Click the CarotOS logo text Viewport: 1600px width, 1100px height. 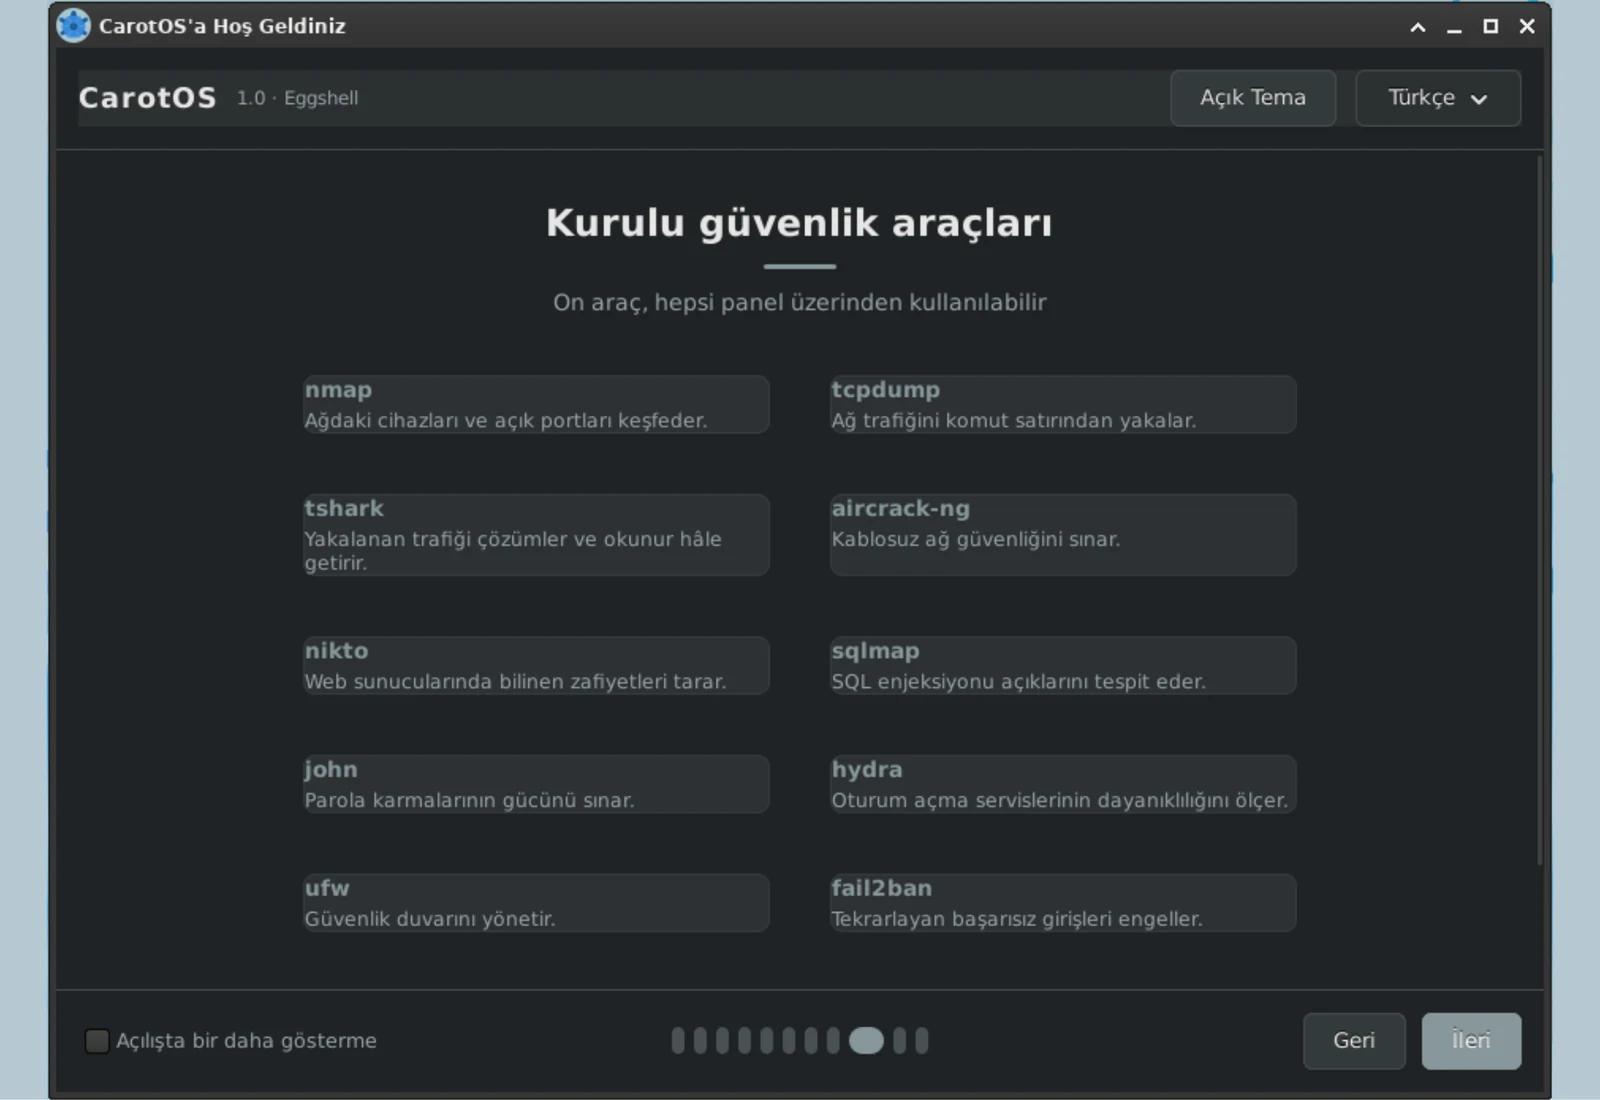(147, 98)
